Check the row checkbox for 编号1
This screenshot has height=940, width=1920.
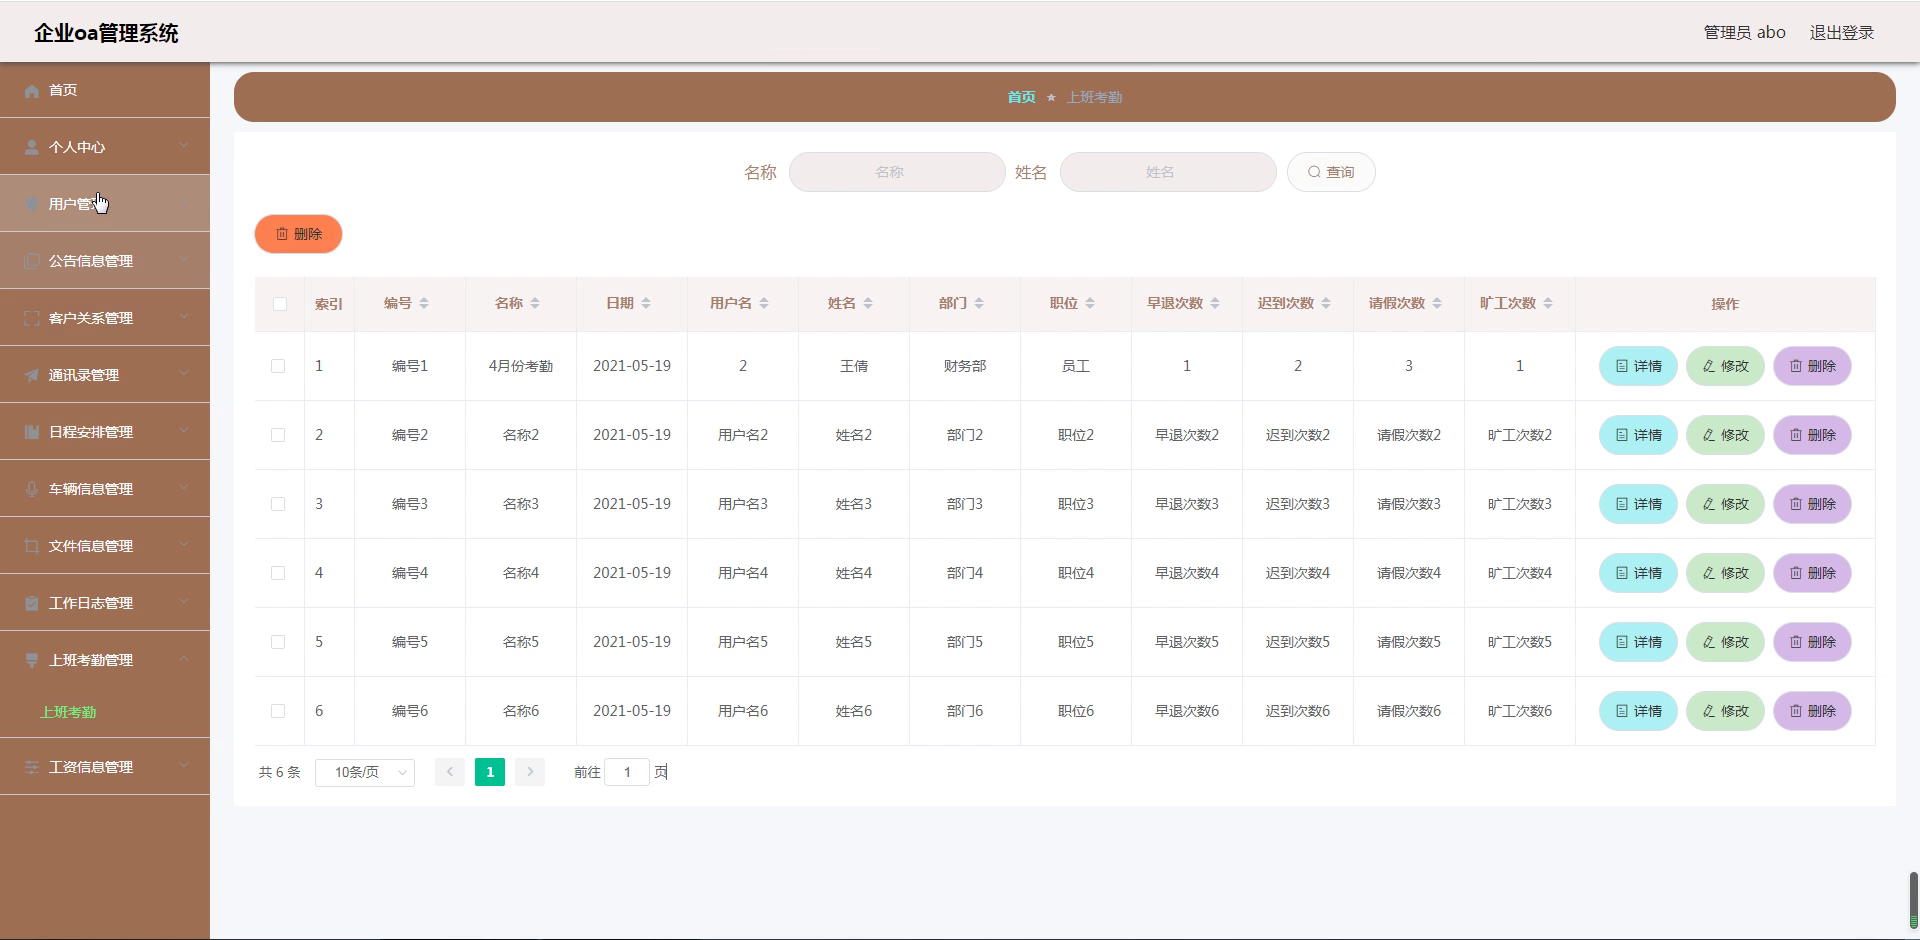click(278, 366)
